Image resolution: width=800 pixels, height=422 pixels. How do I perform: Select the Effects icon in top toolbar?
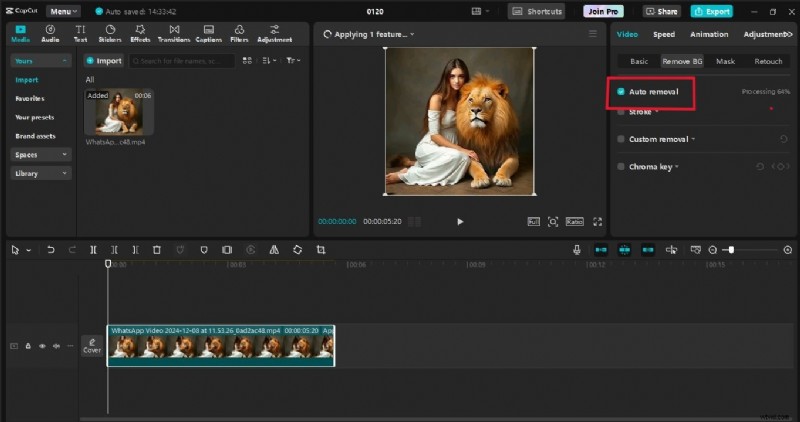pyautogui.click(x=140, y=34)
